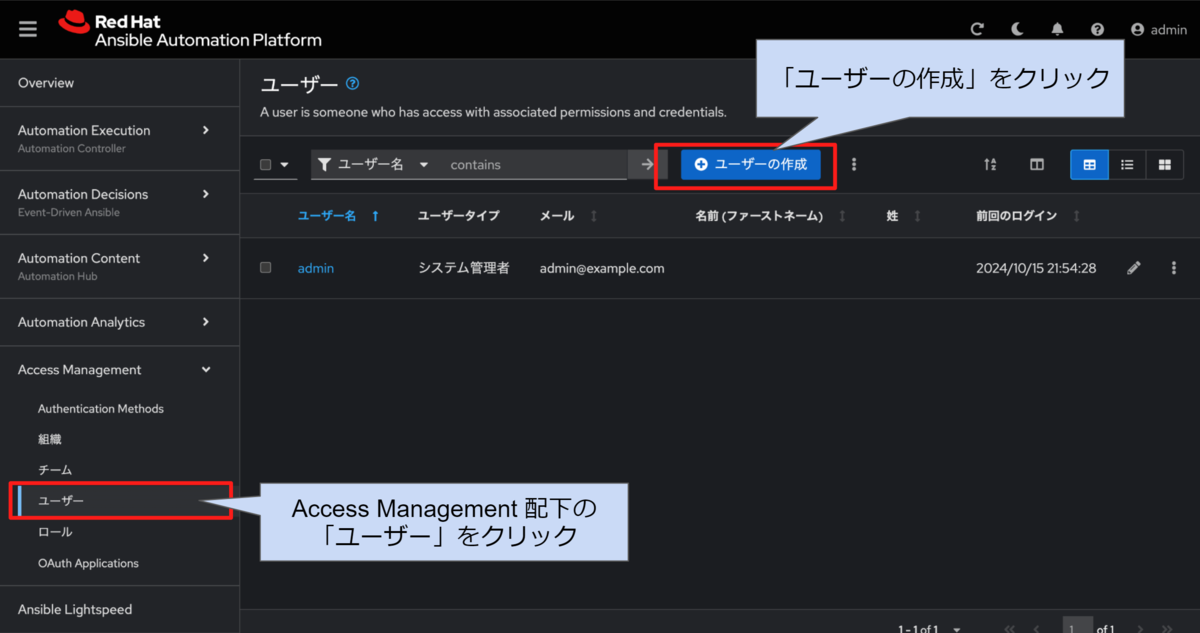Click admin@example.com email cell
Image resolution: width=1200 pixels, height=633 pixels.
[x=602, y=268]
